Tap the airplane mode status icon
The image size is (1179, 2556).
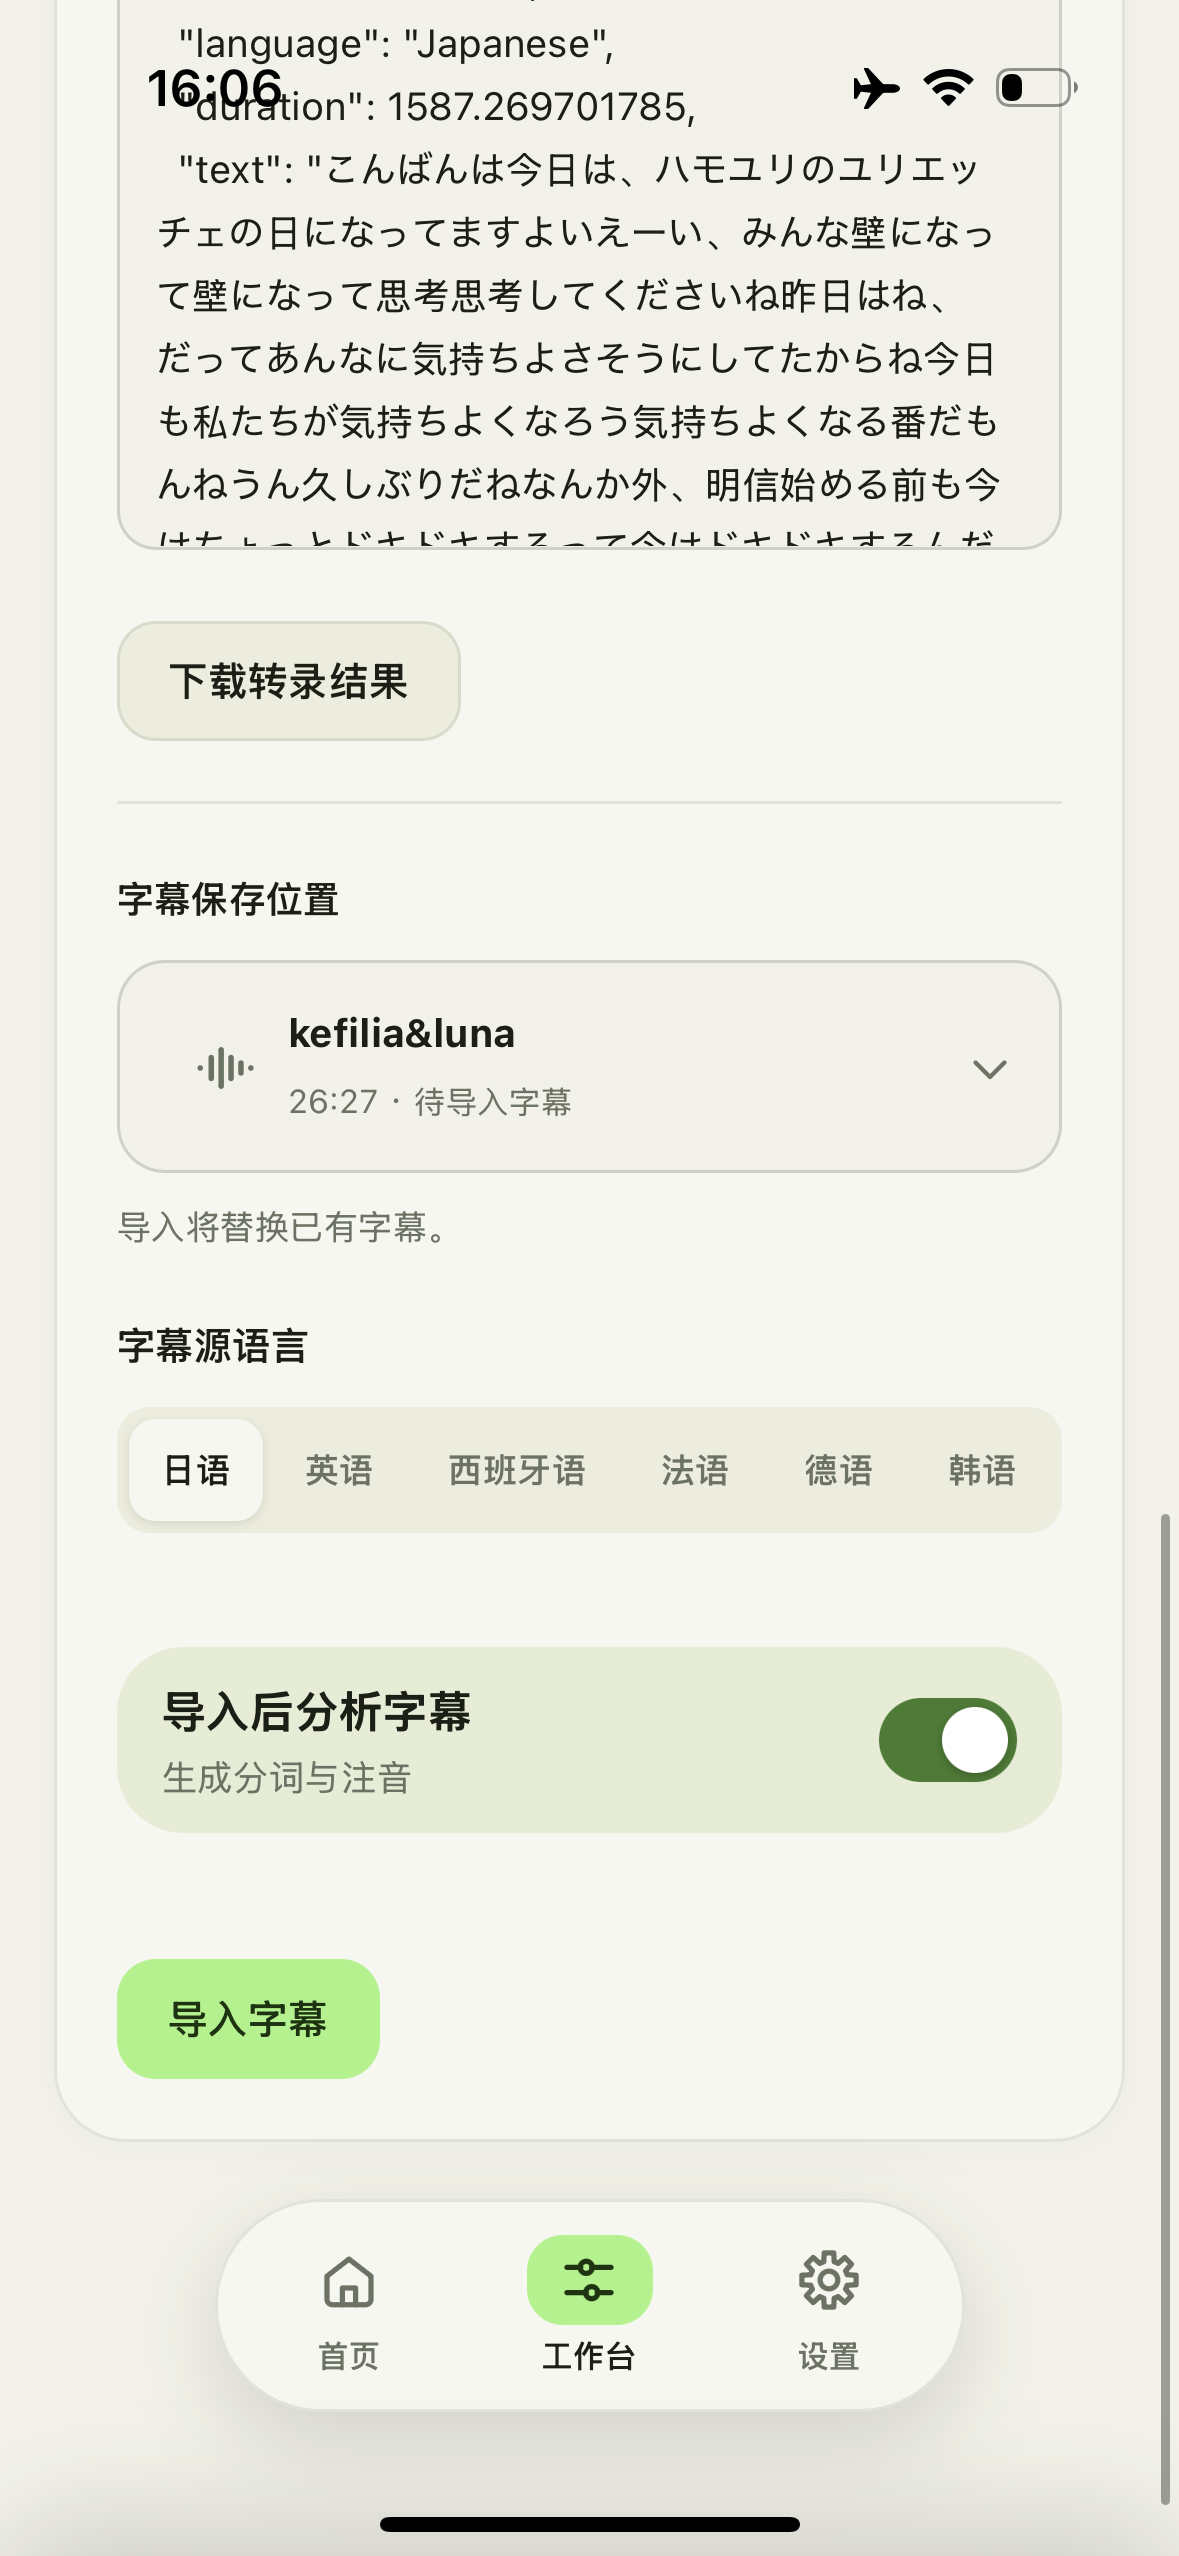click(x=876, y=88)
